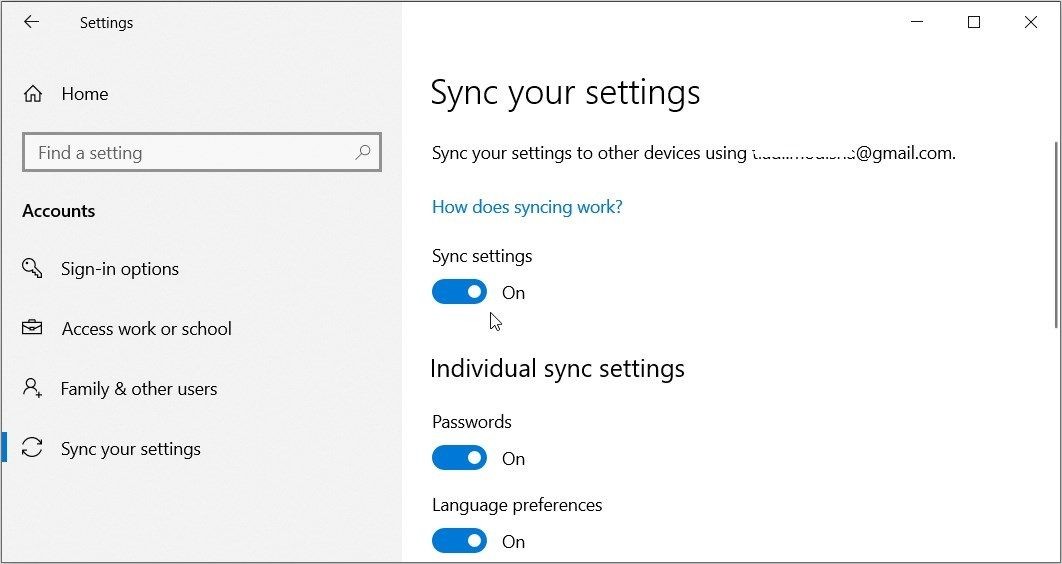Image resolution: width=1062 pixels, height=564 pixels.
Task: Select Family & other users
Action: pyautogui.click(x=139, y=389)
